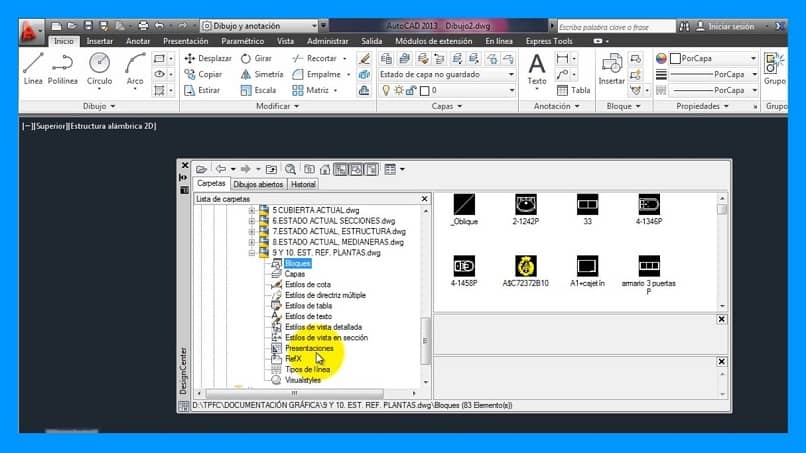Expand 5.CUBIERTA ACTUAL.dwg tree node
Screen dimensions: 806x453
(x=252, y=210)
